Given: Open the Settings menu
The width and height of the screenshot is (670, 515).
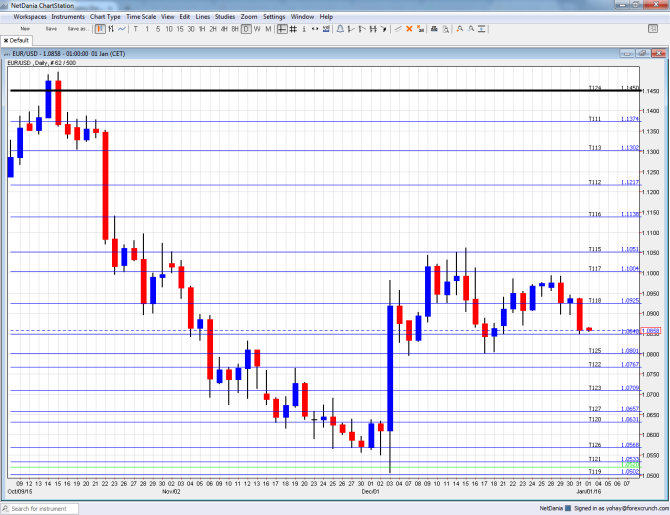Looking at the screenshot, I should pos(274,17).
